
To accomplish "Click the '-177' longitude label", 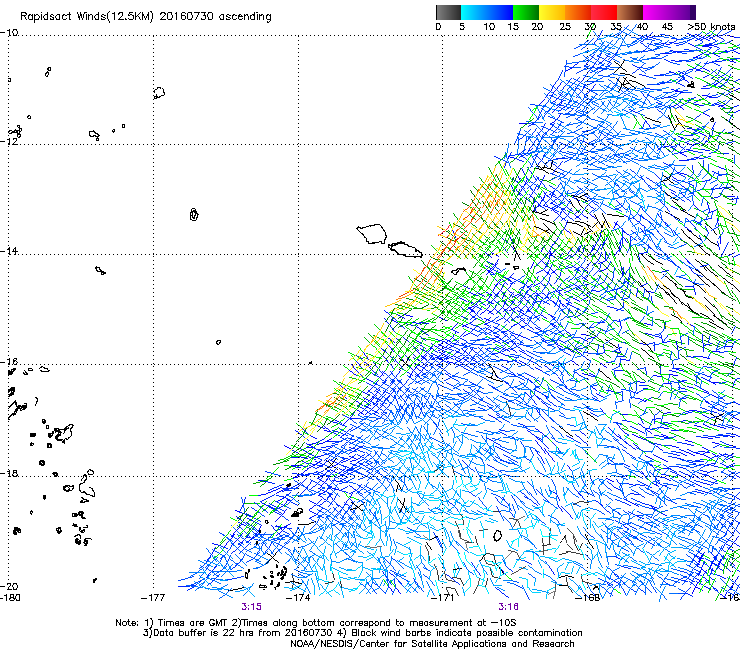I will (x=153, y=598).
